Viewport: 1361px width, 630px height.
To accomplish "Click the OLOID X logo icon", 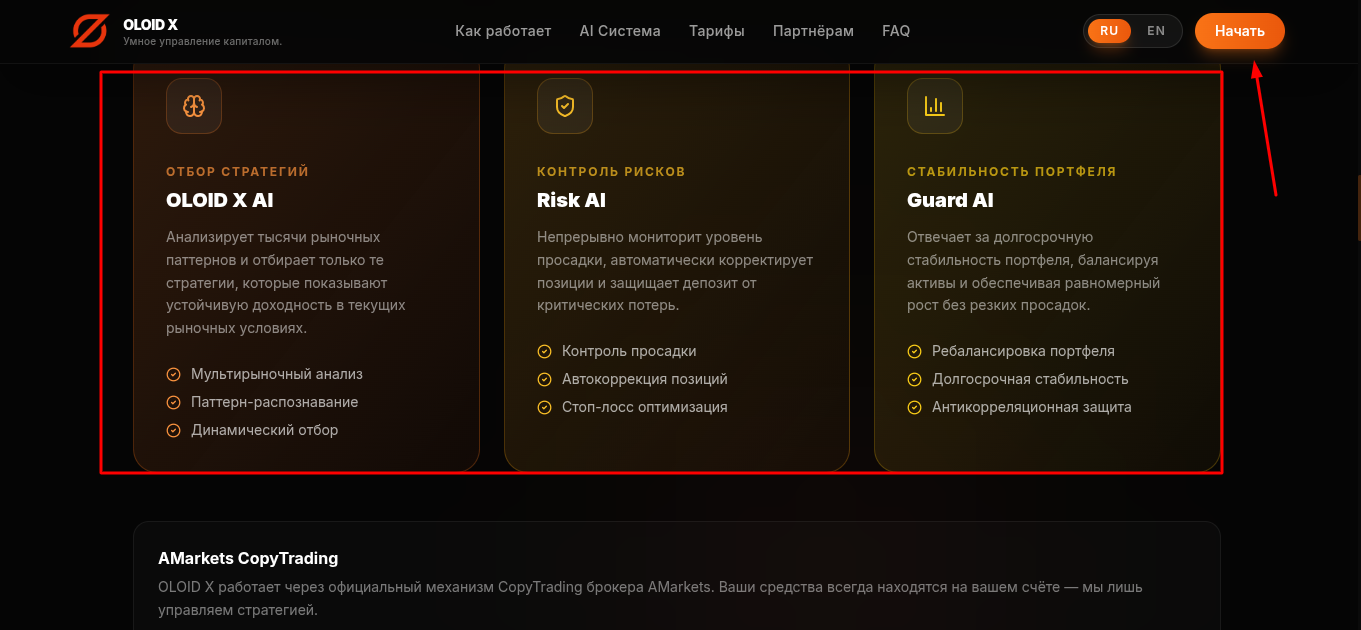I will pos(89,31).
